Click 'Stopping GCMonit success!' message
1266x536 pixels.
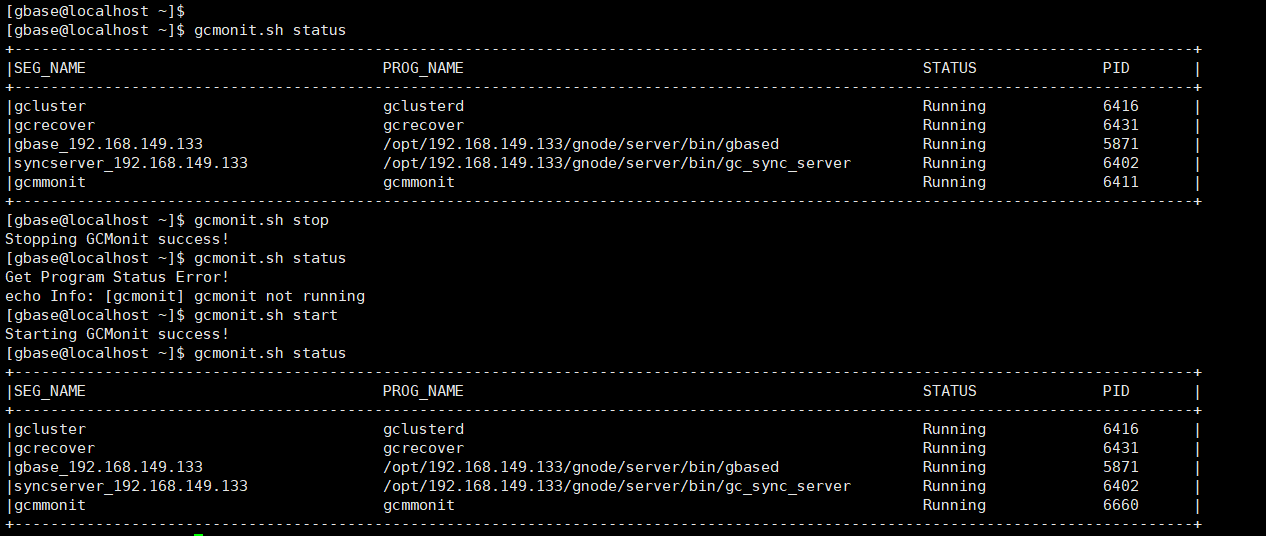(x=117, y=238)
